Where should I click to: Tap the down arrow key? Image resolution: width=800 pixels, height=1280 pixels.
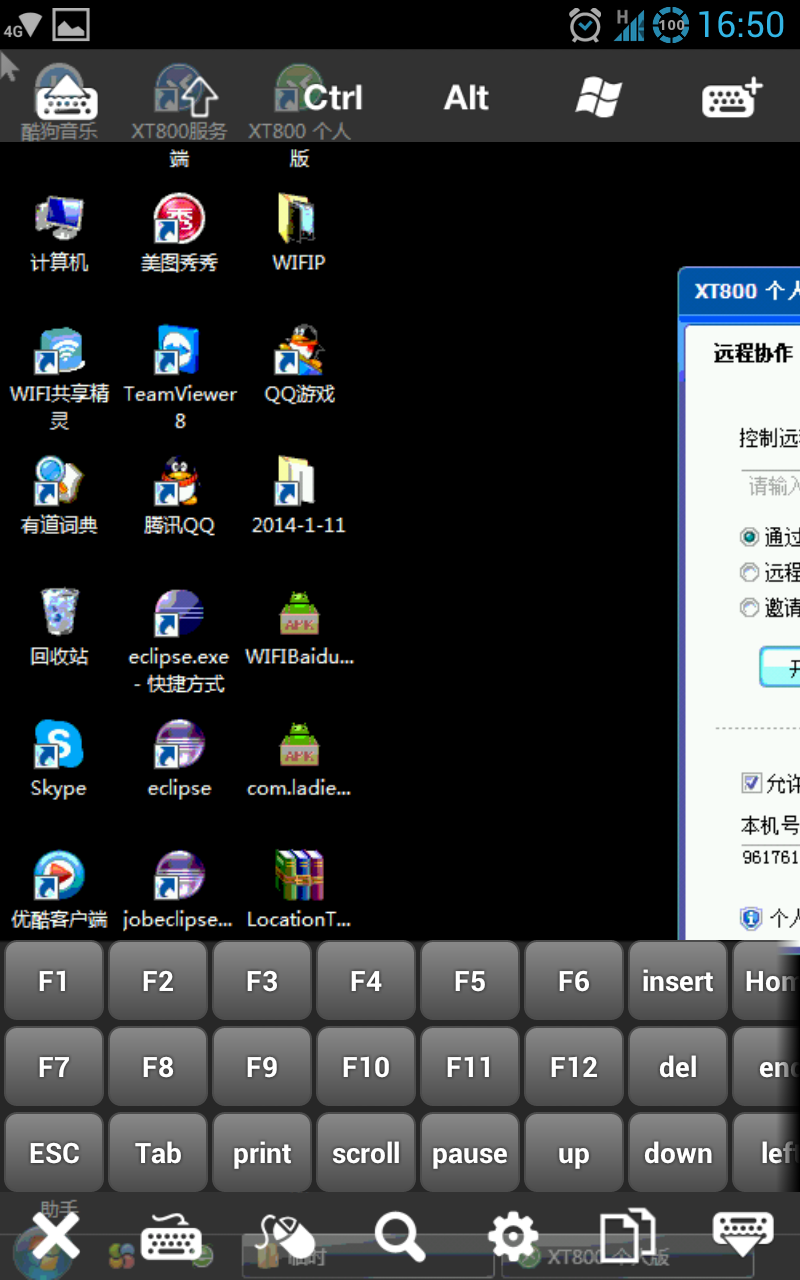[x=678, y=1153]
